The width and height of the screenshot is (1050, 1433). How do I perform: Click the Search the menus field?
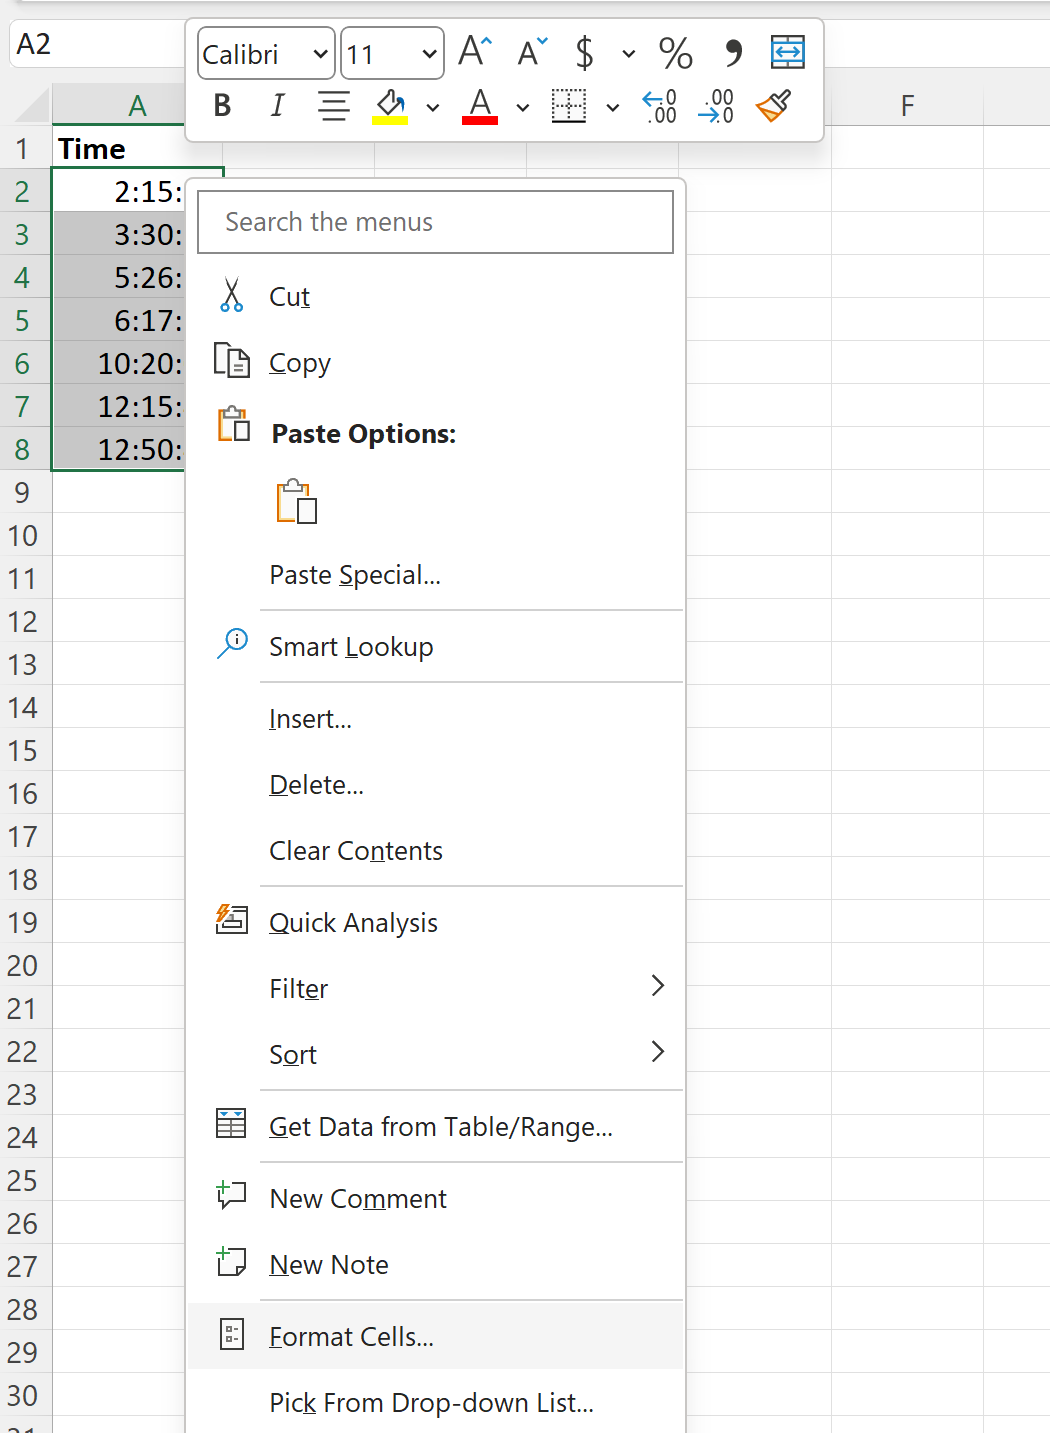click(435, 222)
